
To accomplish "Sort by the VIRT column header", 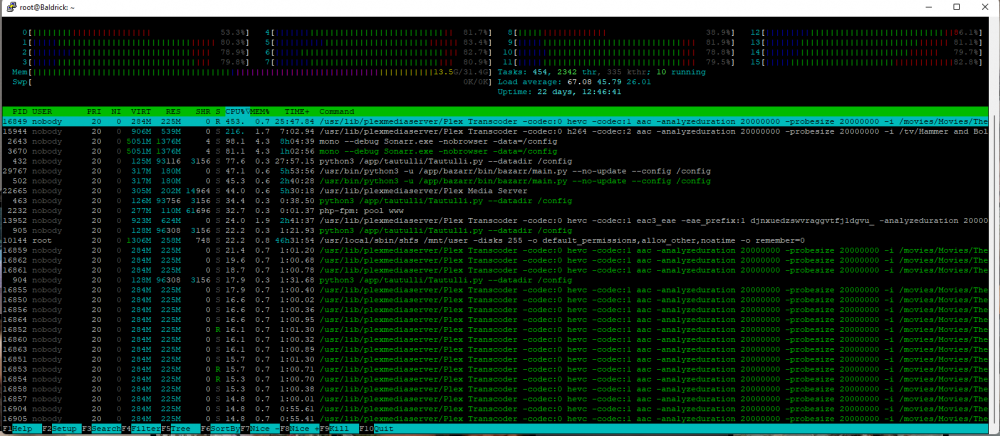I will pos(141,112).
